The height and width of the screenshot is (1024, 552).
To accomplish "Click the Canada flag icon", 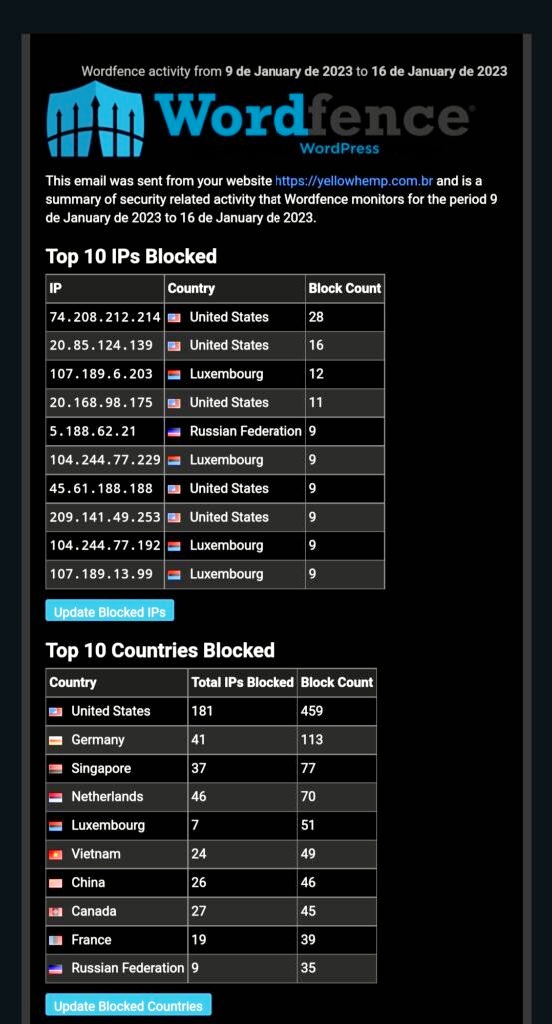I will tap(56, 912).
